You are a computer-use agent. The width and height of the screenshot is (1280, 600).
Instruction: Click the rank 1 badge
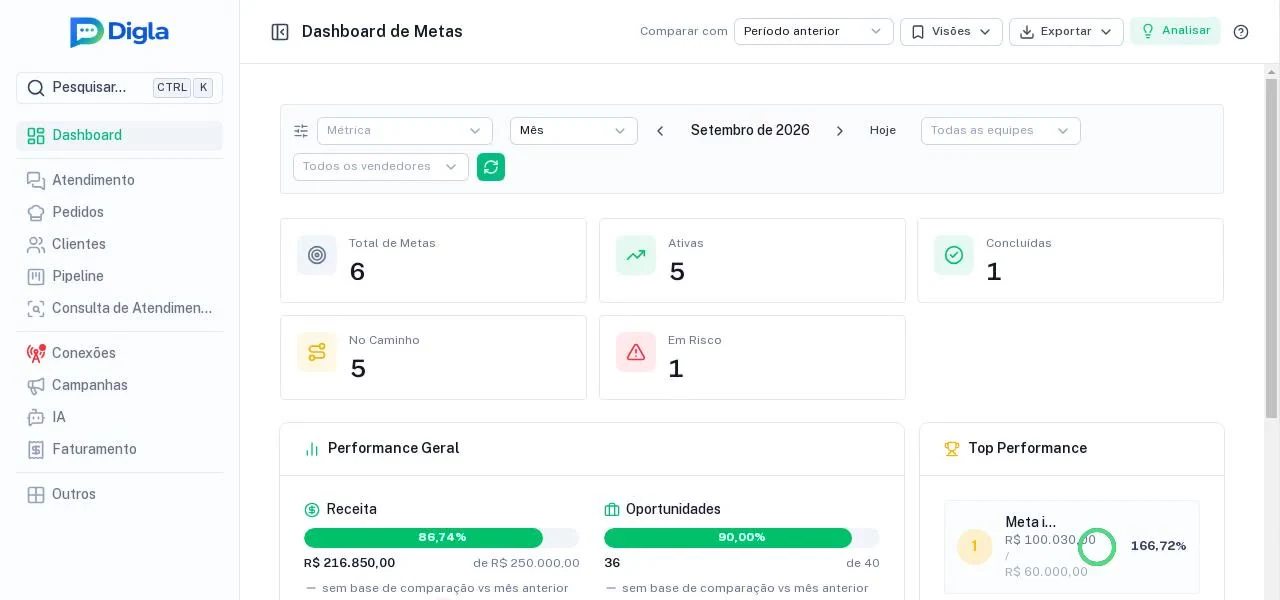tap(975, 547)
